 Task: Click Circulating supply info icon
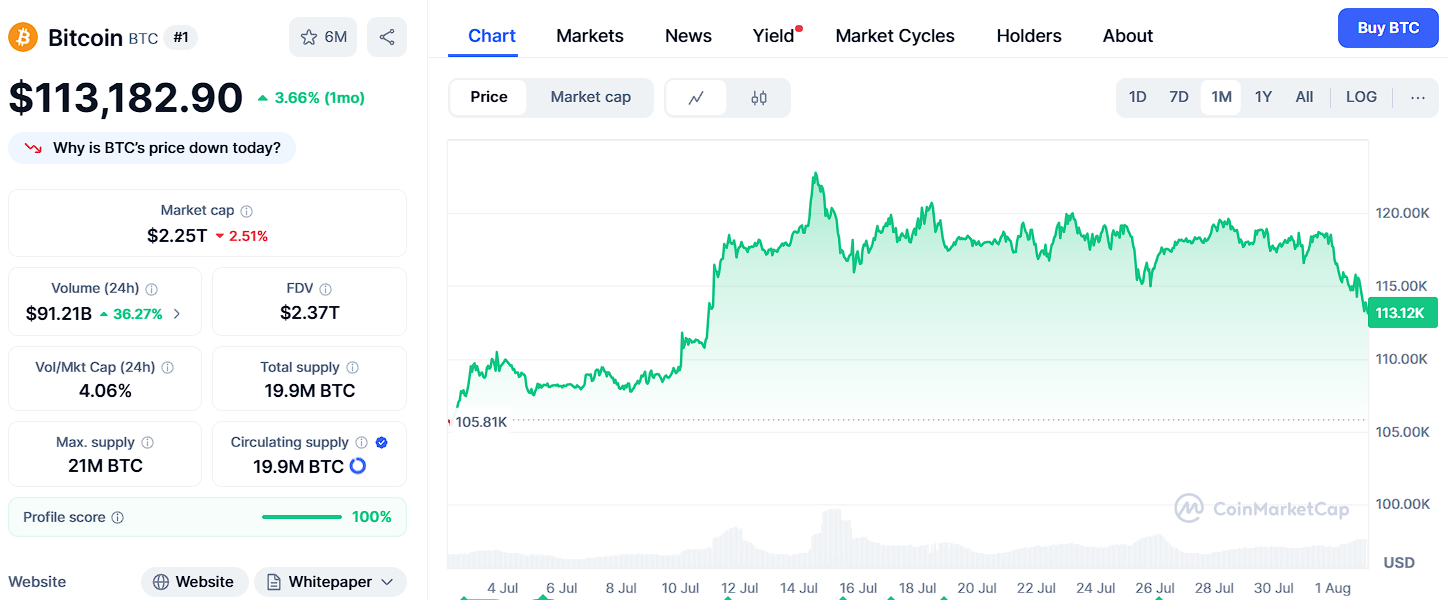click(362, 443)
